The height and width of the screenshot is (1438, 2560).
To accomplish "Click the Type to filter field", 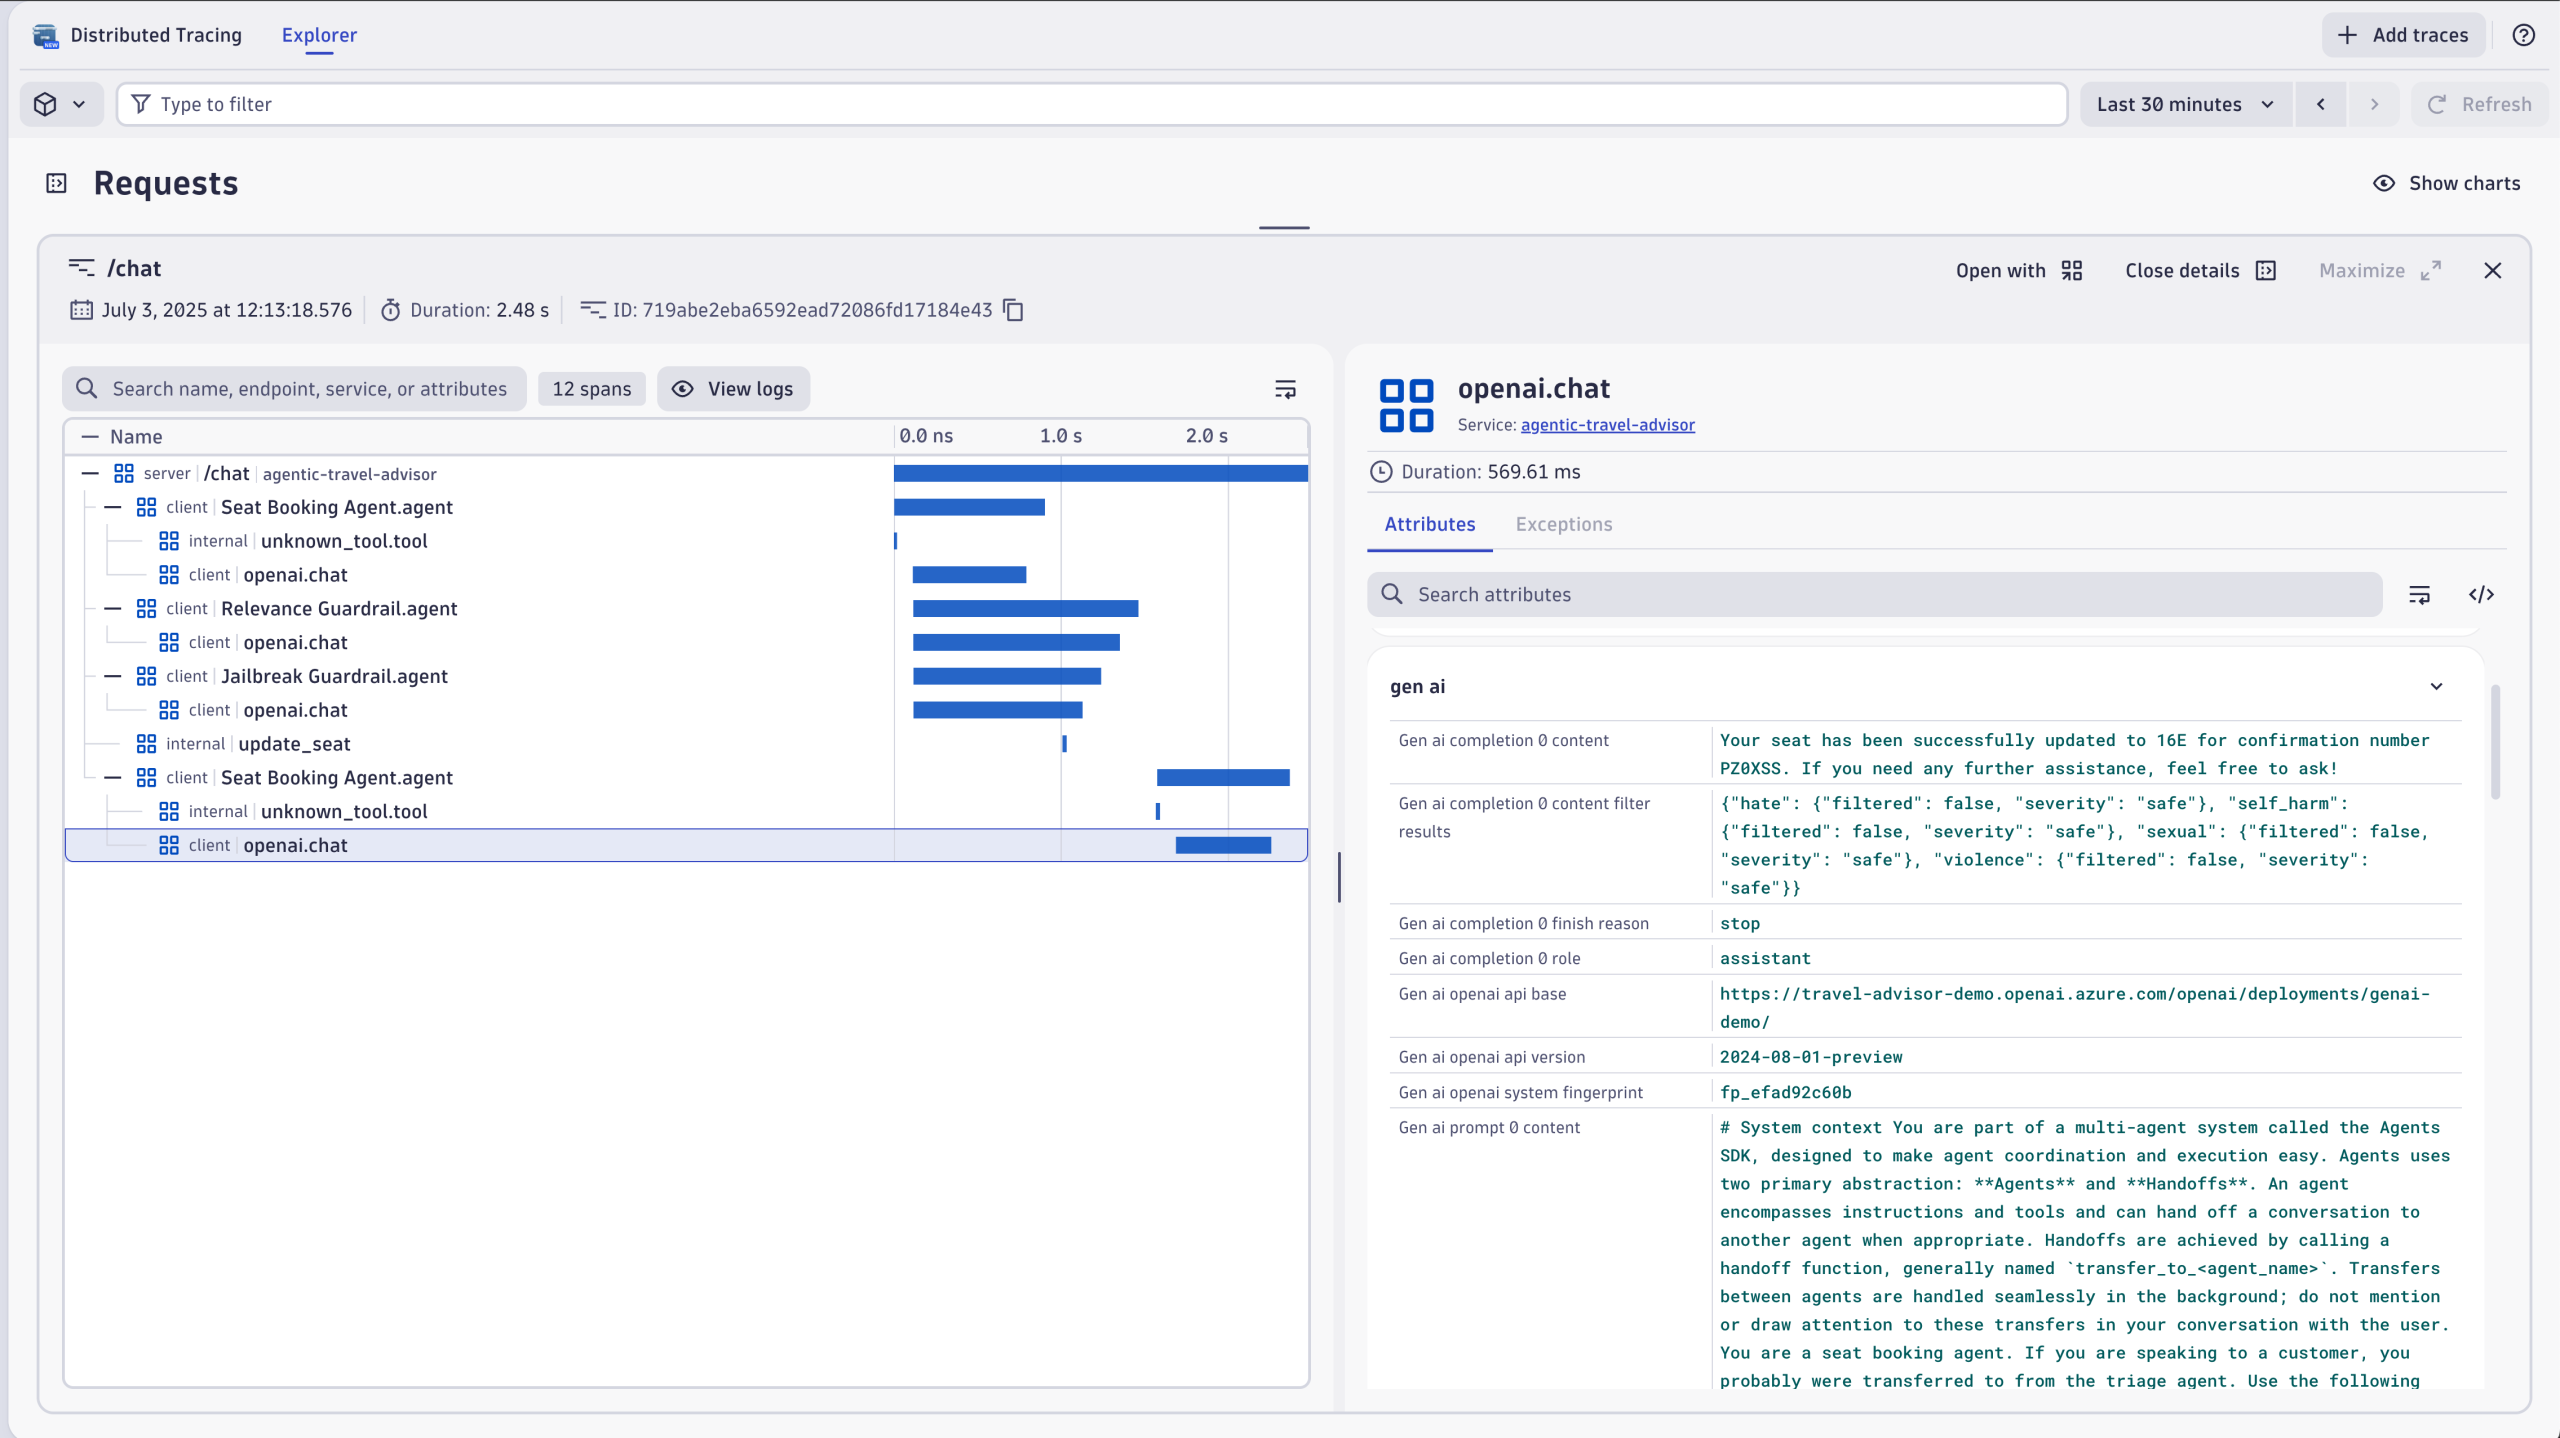I will pos(1090,104).
